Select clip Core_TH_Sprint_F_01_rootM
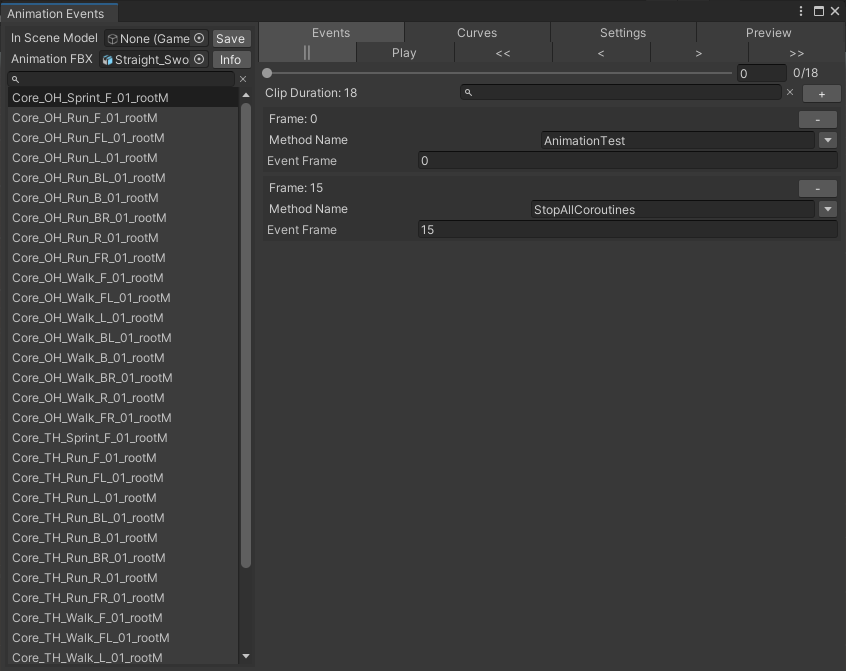 coord(123,437)
